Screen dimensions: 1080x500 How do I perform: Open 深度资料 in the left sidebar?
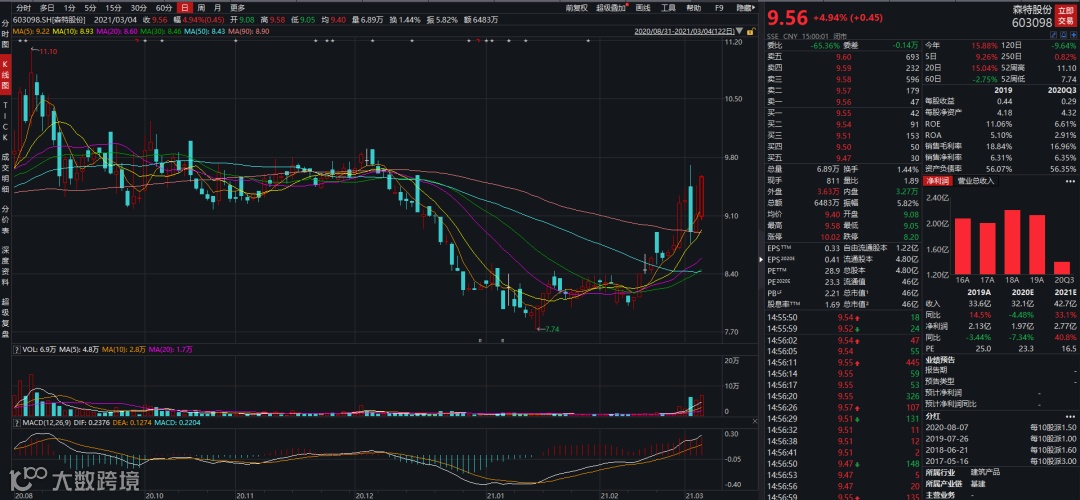6,265
